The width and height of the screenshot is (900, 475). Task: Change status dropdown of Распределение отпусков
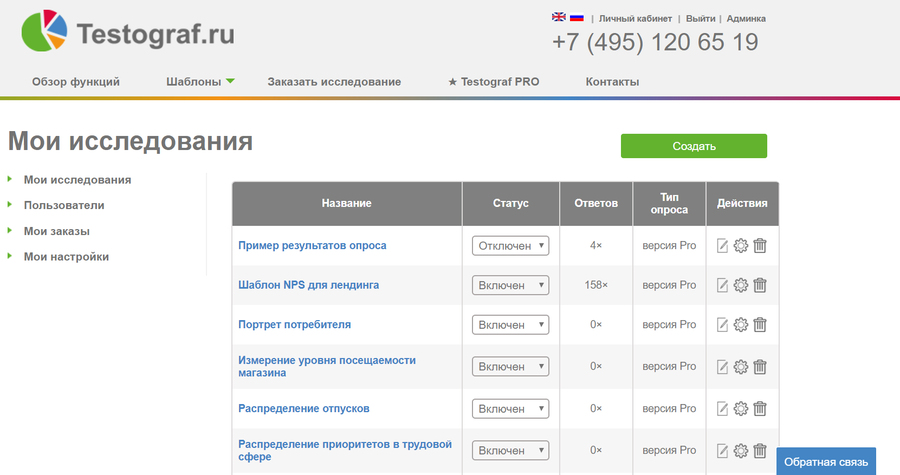pos(510,408)
